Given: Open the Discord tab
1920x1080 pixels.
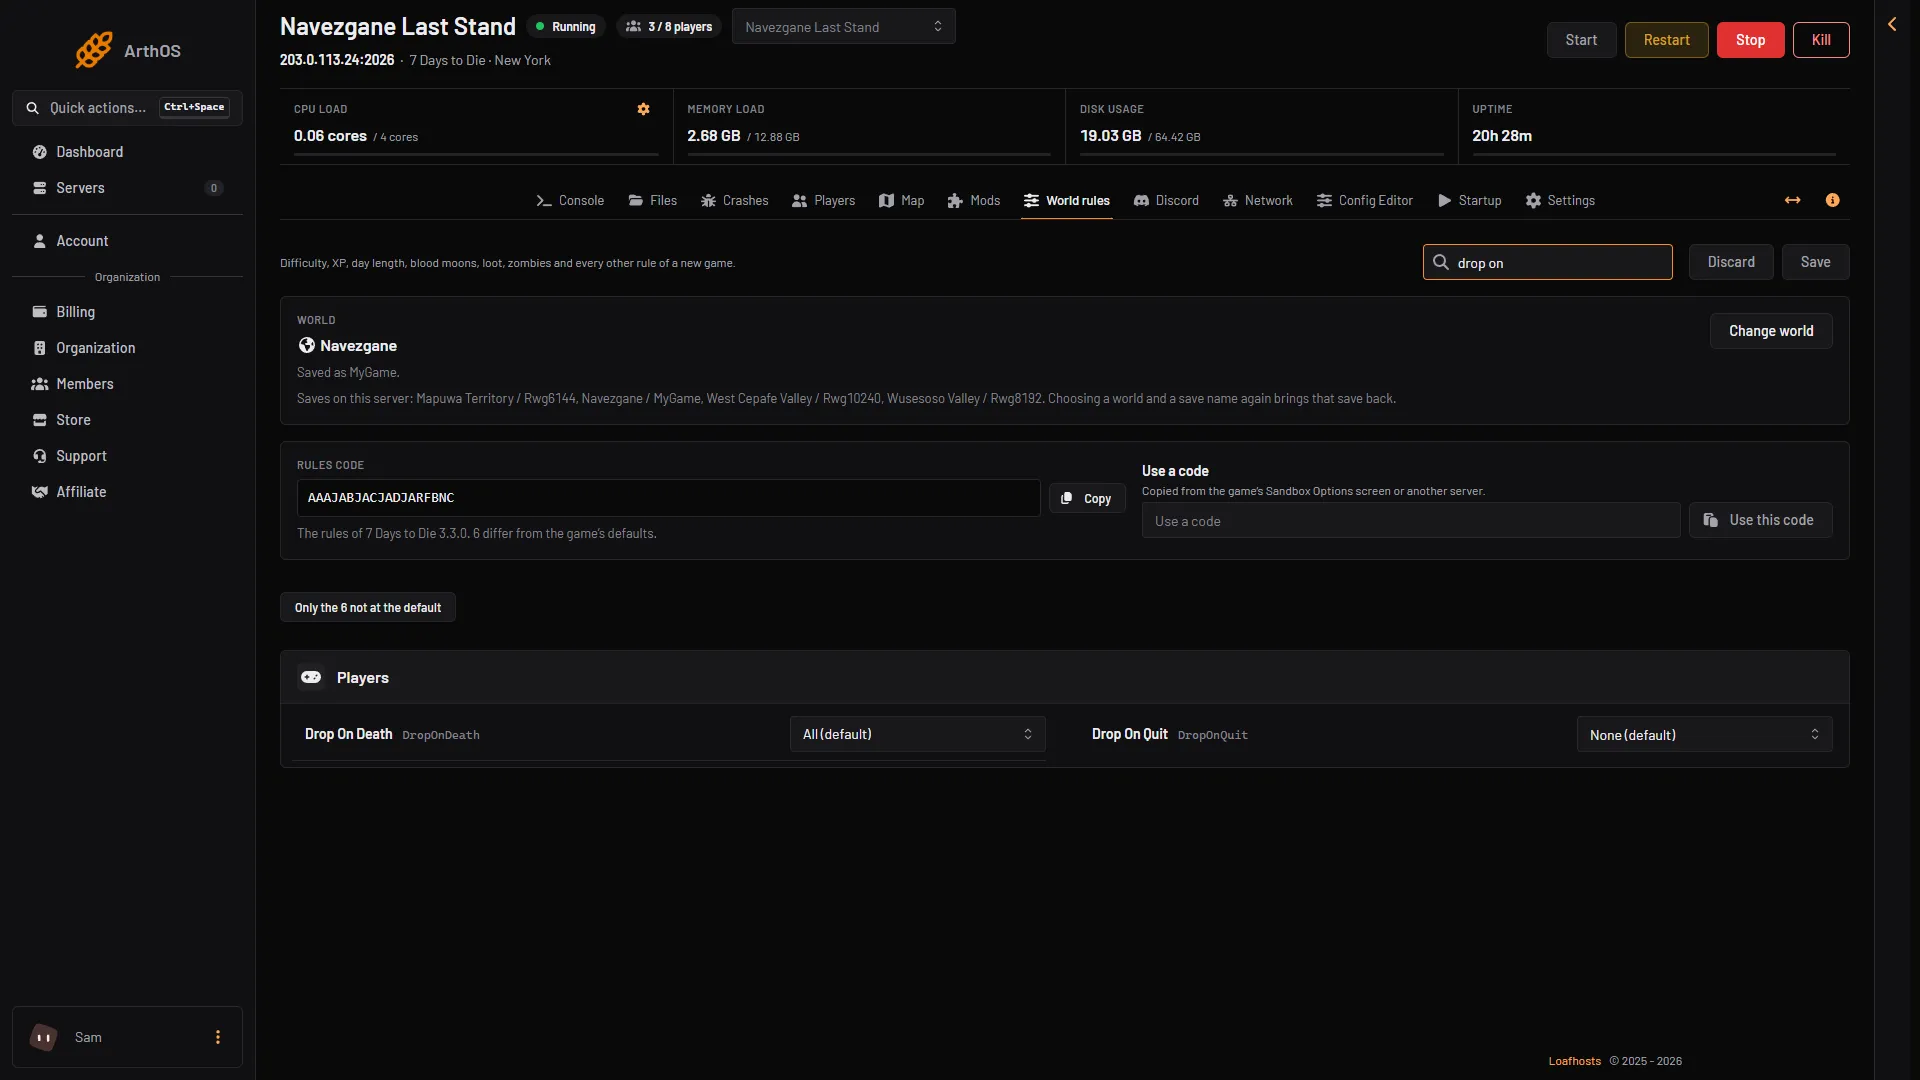Looking at the screenshot, I should click(1166, 200).
